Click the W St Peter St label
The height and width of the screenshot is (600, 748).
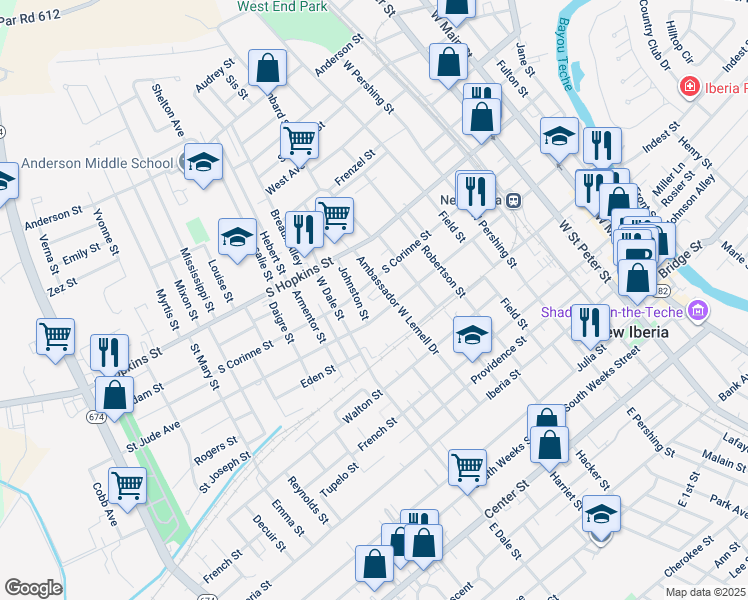click(585, 251)
